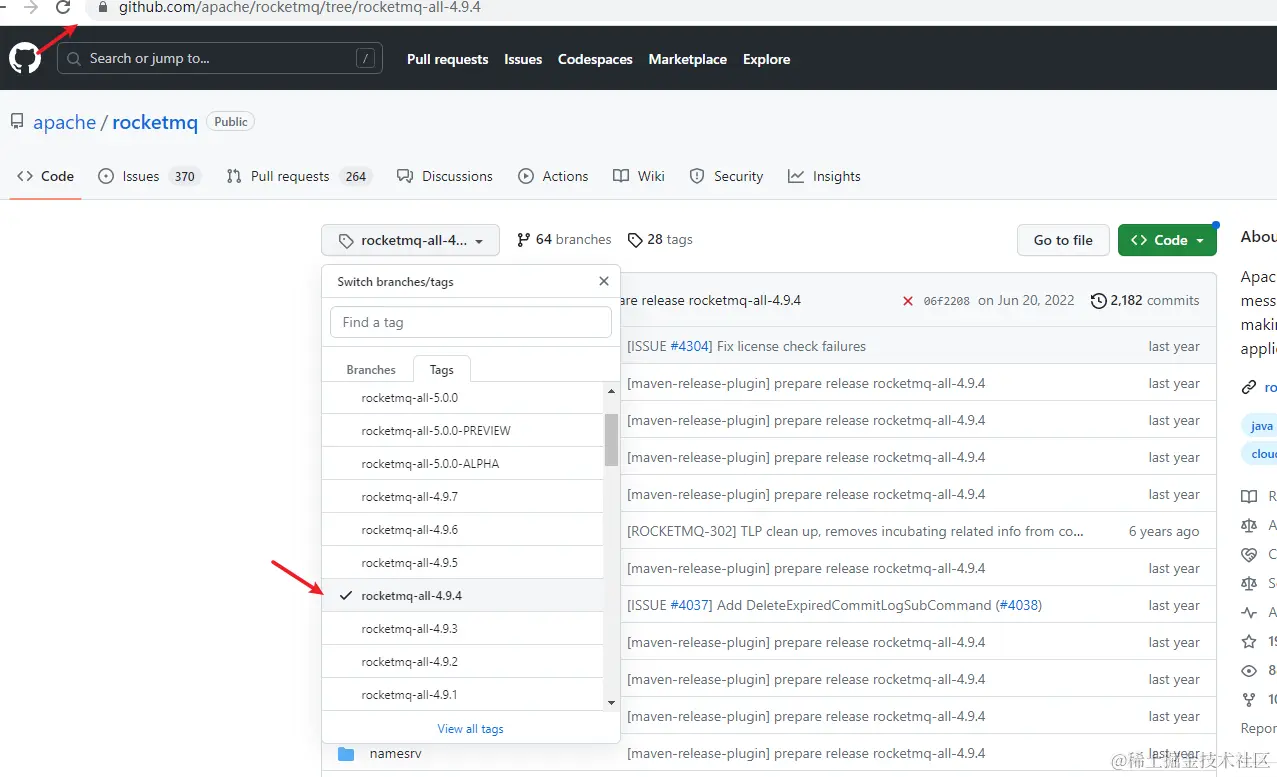Click checked tag rocketmq-all-4.9.4
This screenshot has width=1277, height=777.
[463, 595]
